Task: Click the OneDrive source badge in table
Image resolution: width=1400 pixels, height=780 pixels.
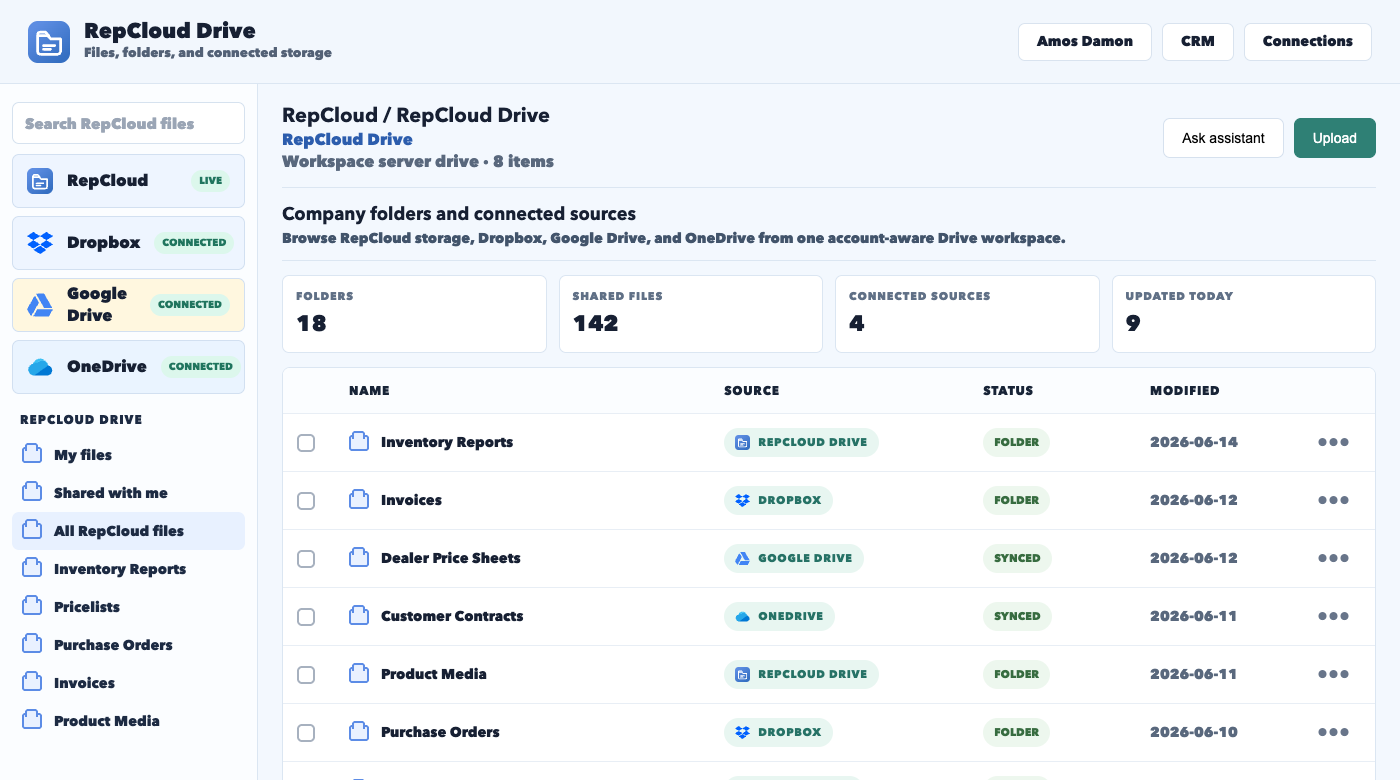Action: pyautogui.click(x=779, y=616)
